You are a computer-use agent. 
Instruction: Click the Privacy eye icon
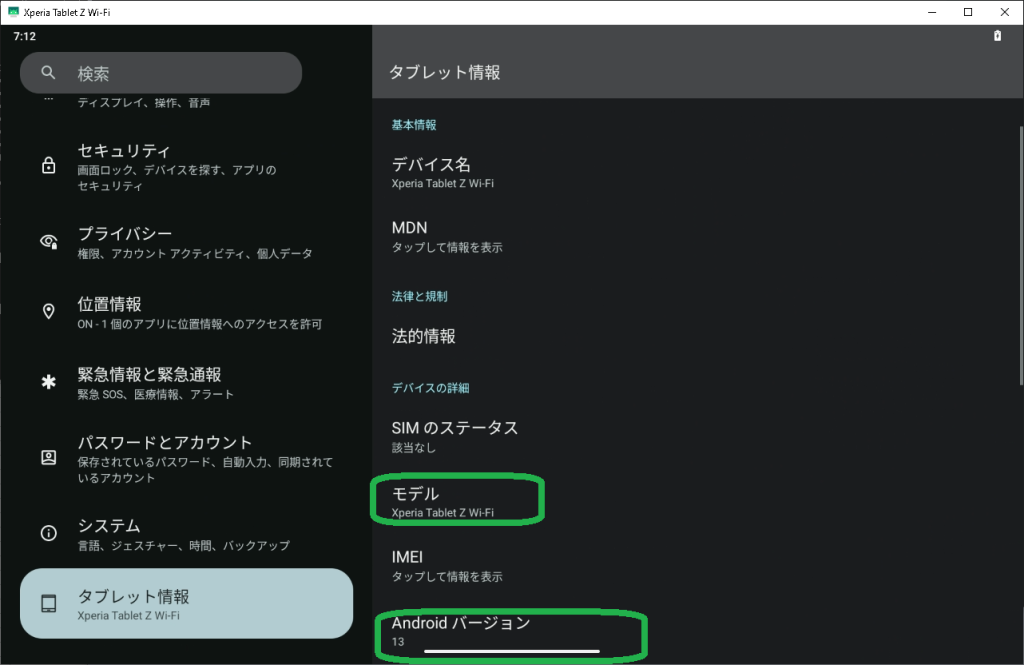[49, 241]
